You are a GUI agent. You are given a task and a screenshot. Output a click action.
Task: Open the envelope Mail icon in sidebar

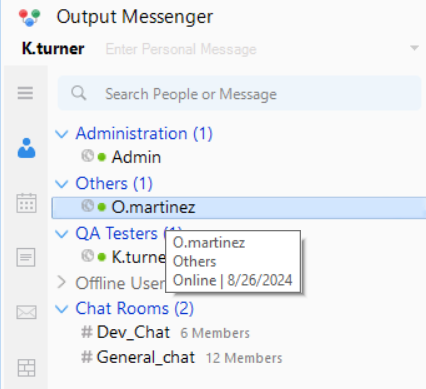26,312
